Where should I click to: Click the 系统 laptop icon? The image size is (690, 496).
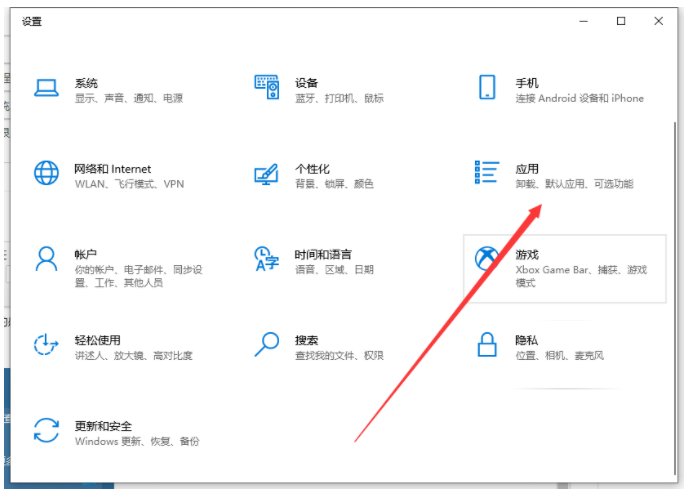tap(47, 88)
